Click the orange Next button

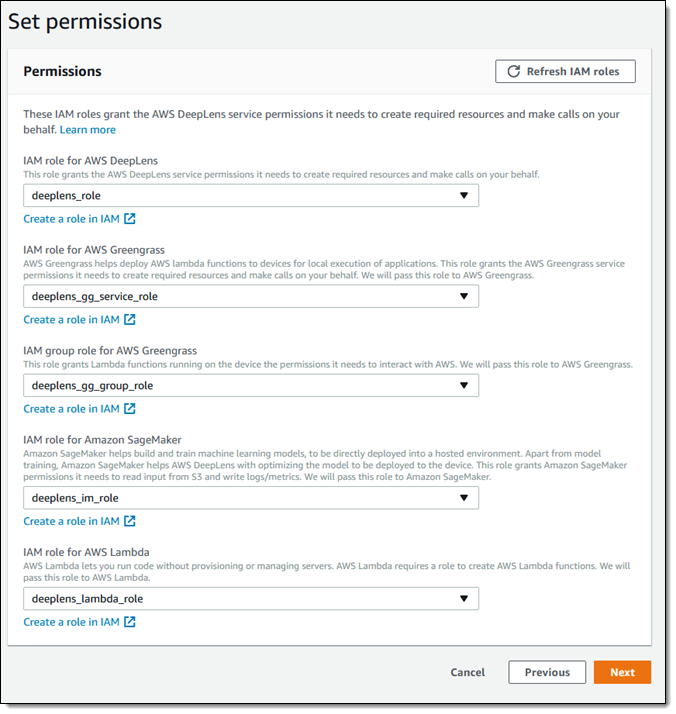(622, 672)
